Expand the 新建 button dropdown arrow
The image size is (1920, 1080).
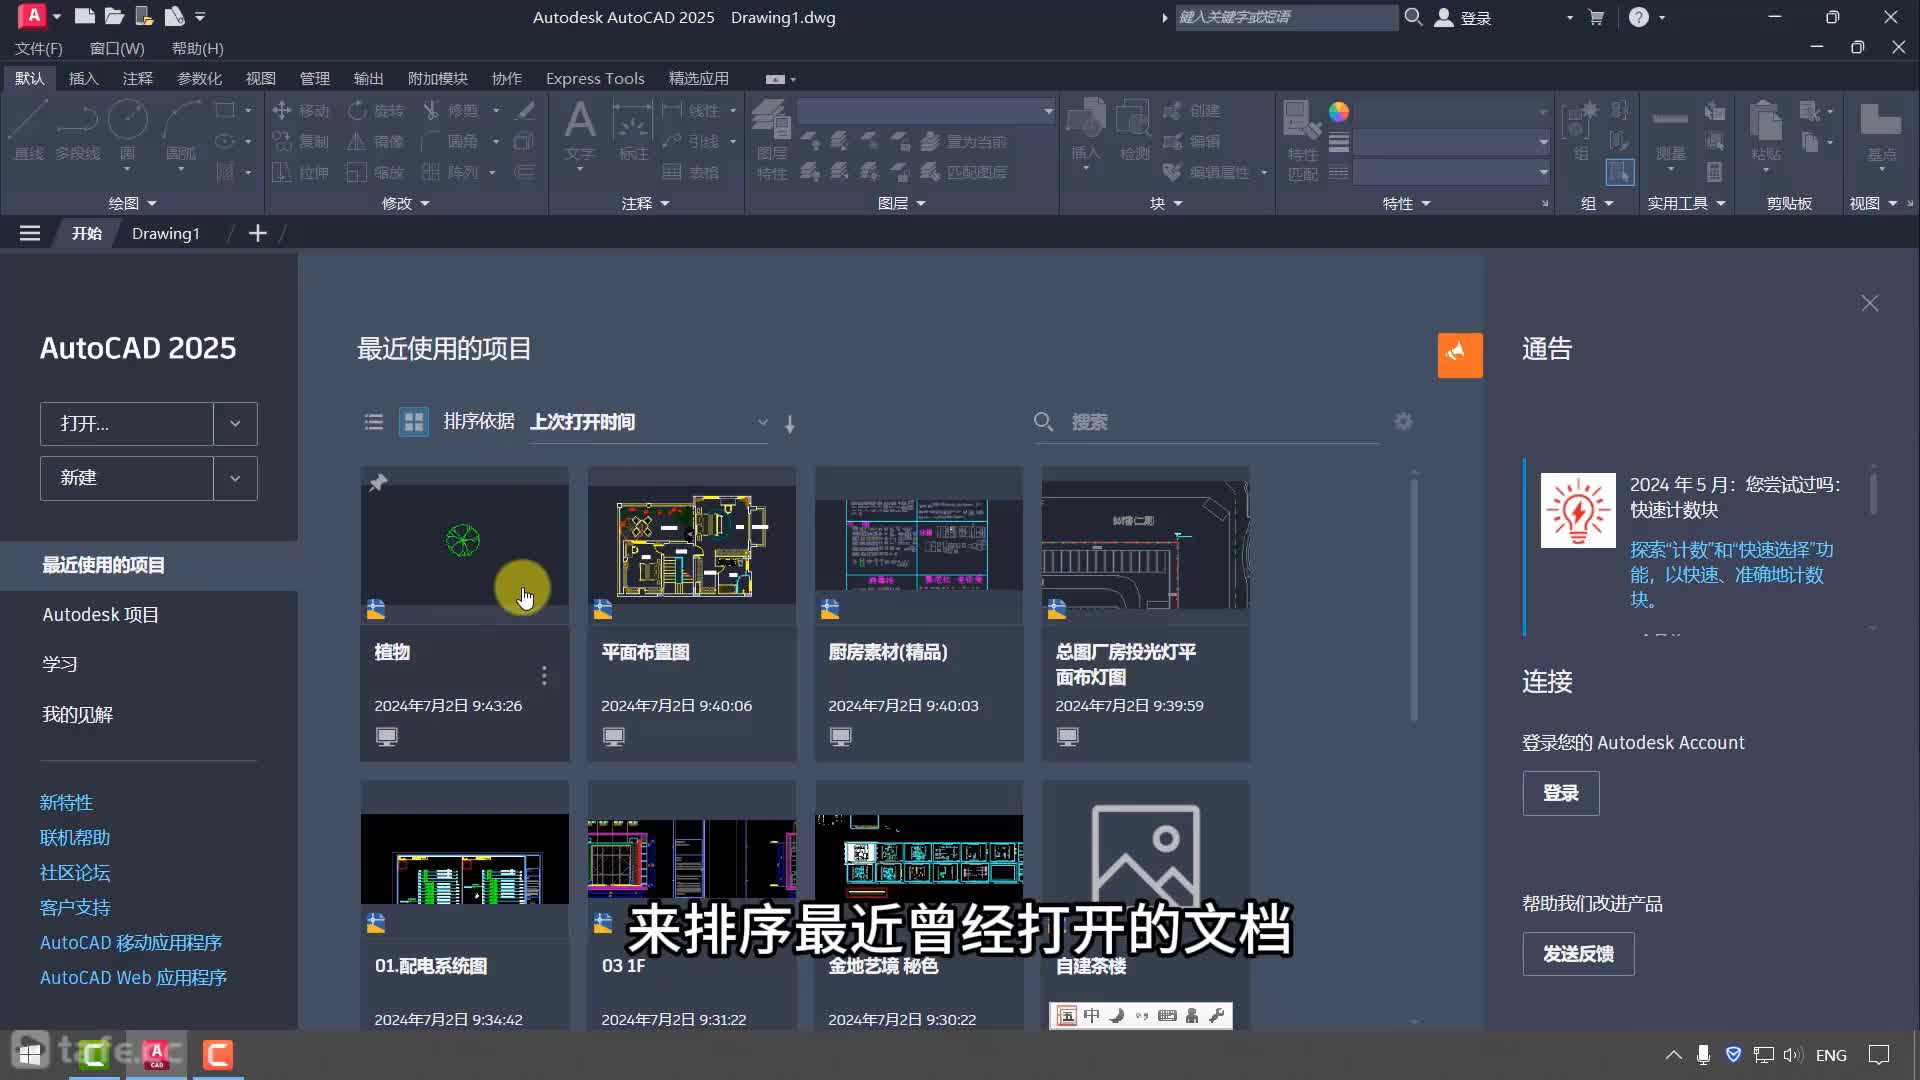(235, 478)
